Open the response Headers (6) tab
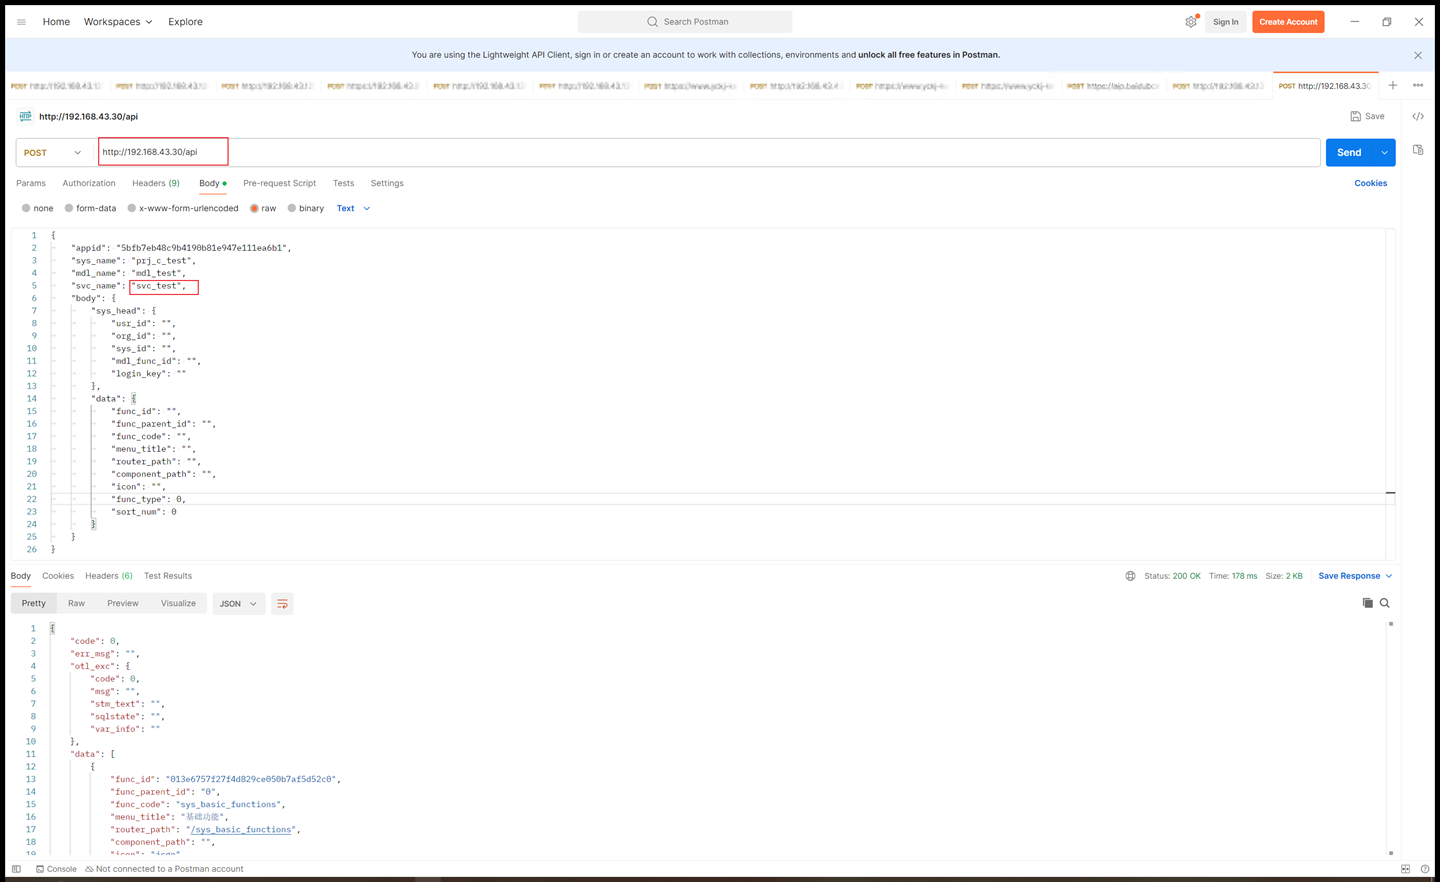This screenshot has width=1440, height=882. [108, 576]
